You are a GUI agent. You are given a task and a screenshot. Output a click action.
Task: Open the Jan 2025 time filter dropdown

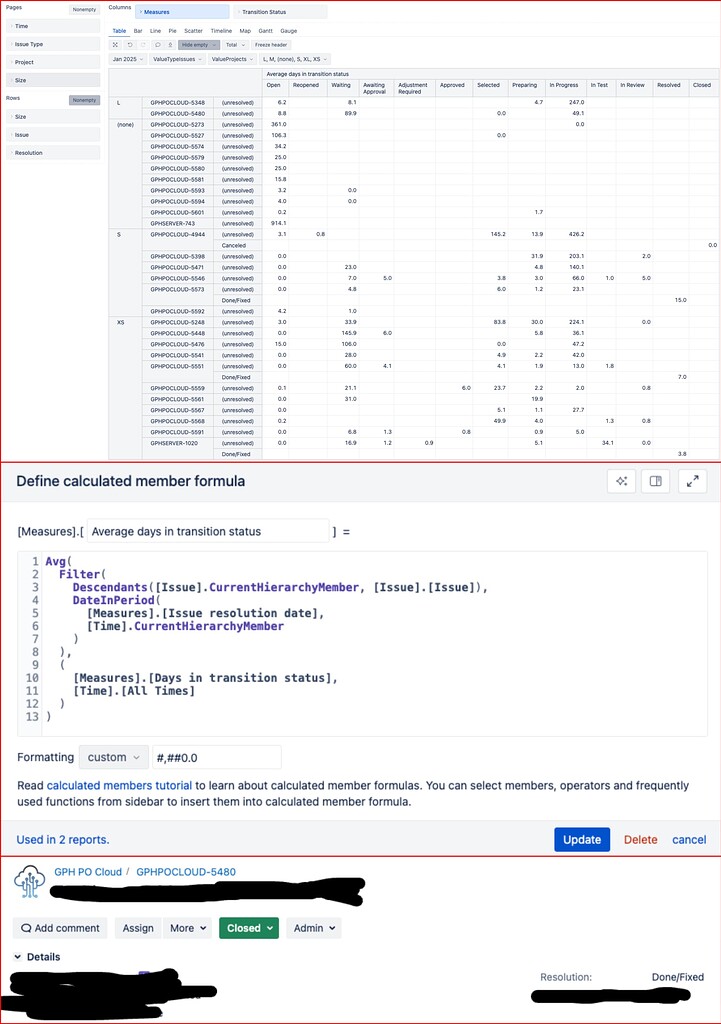pos(127,59)
